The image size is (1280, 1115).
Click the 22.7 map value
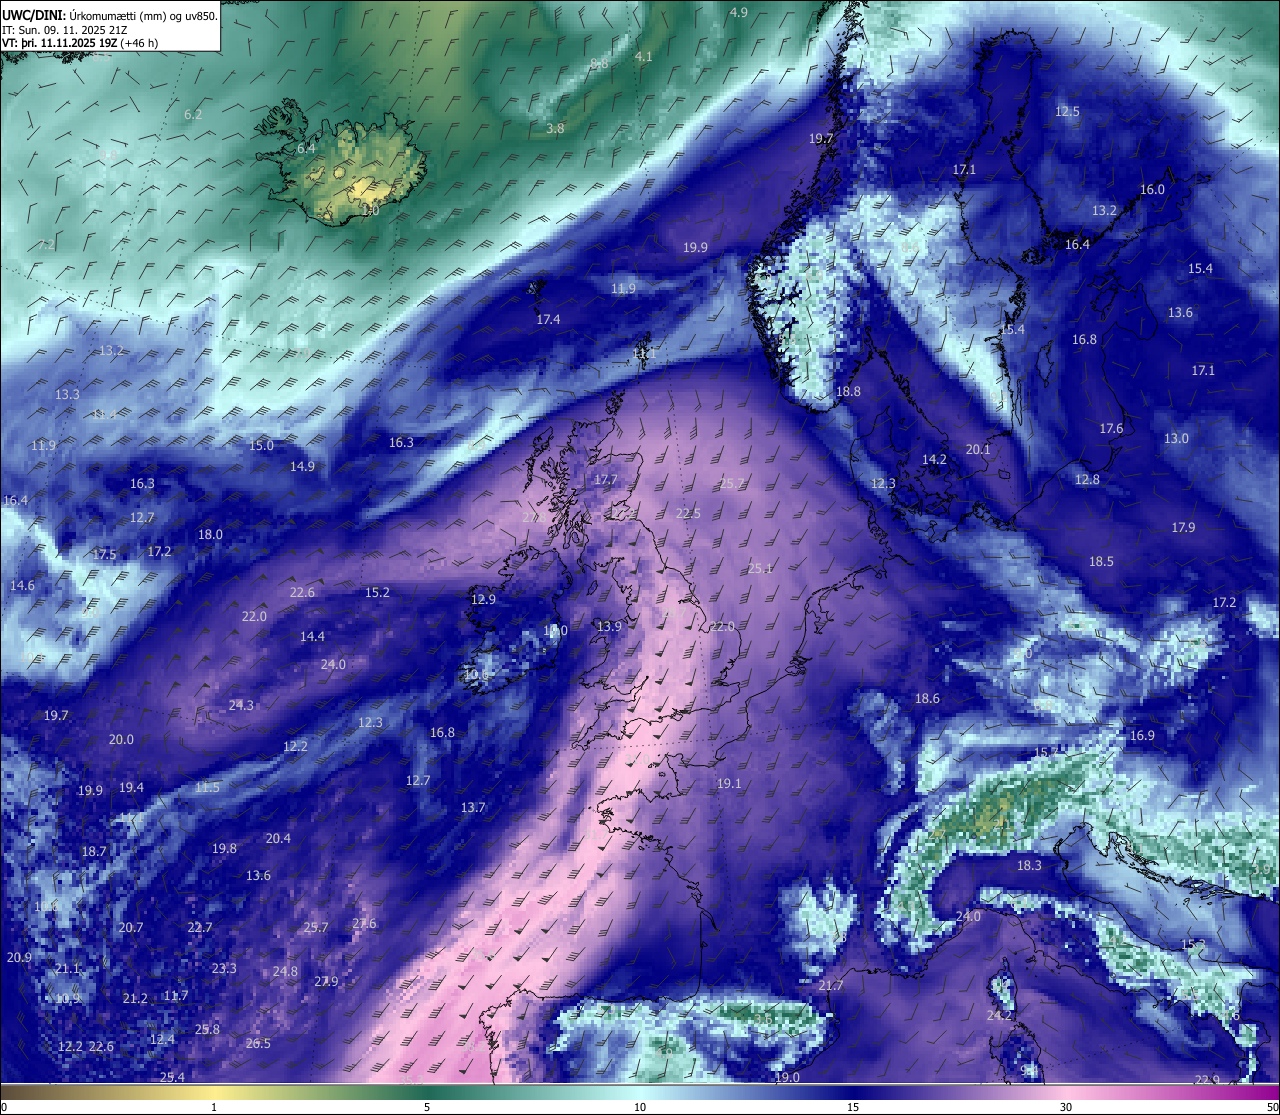200,928
